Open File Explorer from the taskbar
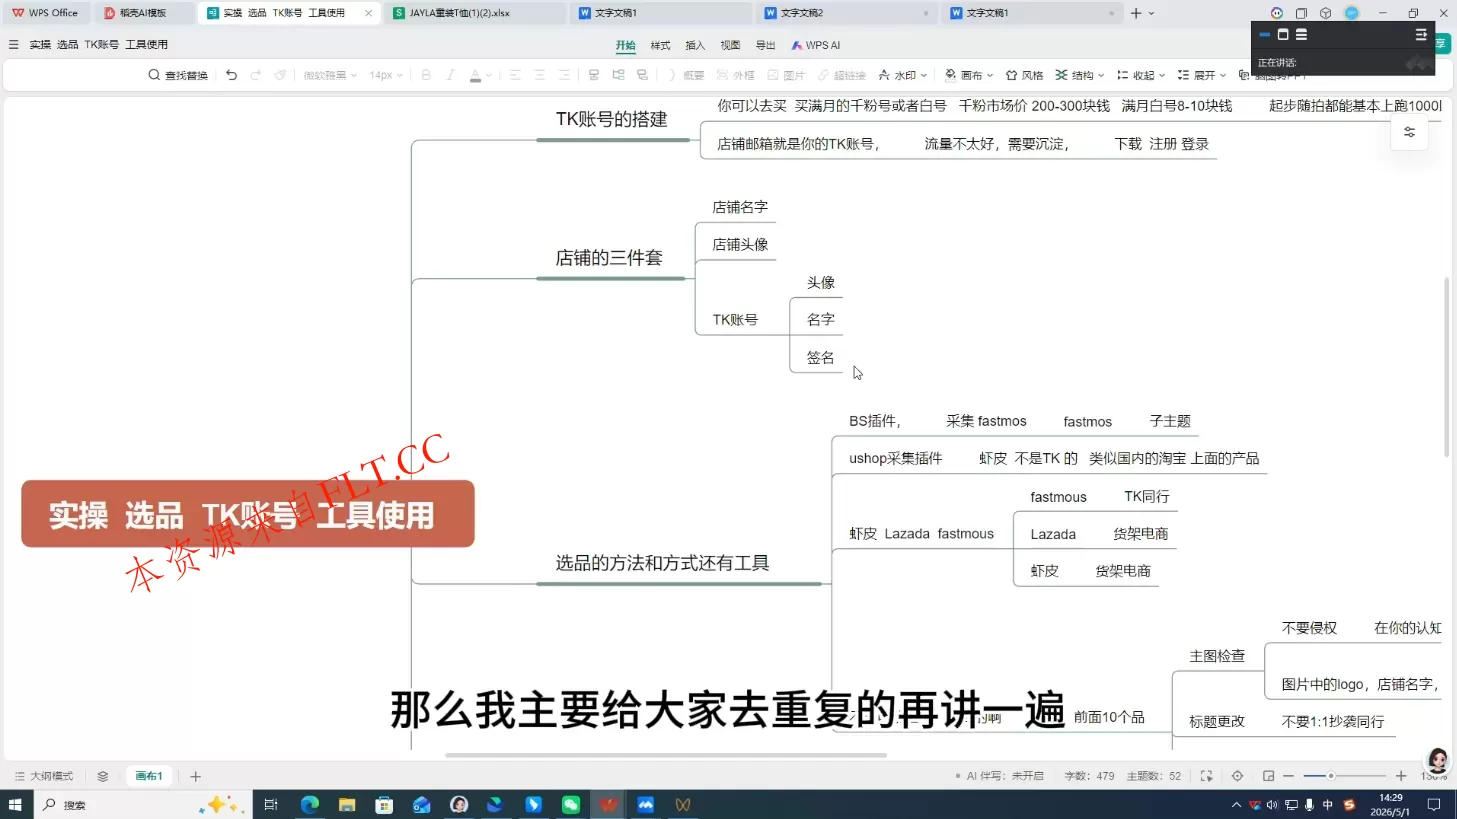Image resolution: width=1457 pixels, height=819 pixels. click(x=347, y=804)
